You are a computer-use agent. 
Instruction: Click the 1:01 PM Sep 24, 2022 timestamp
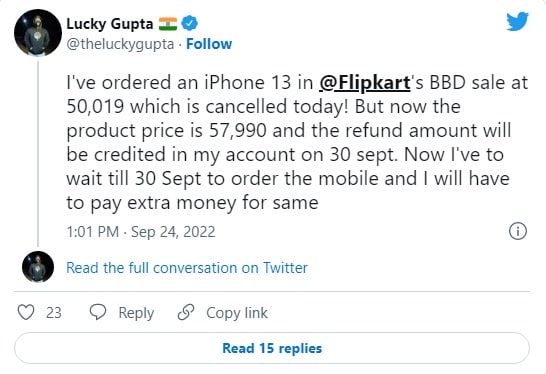coord(141,232)
